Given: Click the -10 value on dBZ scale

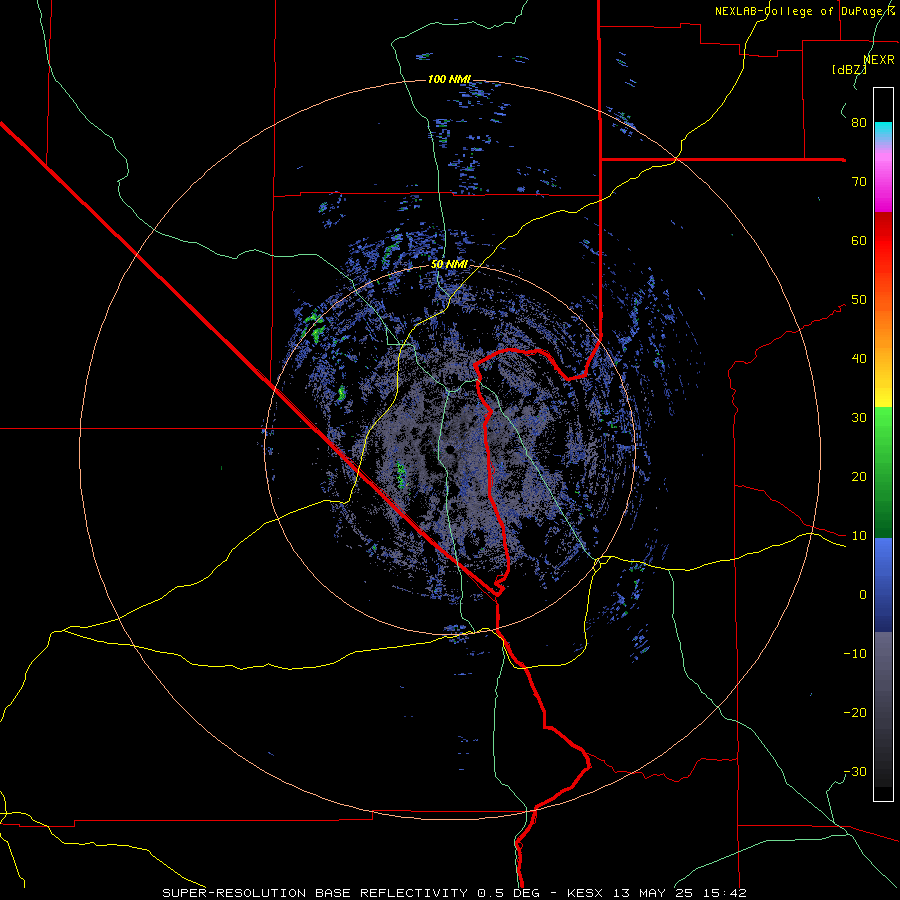Looking at the screenshot, I should [855, 654].
